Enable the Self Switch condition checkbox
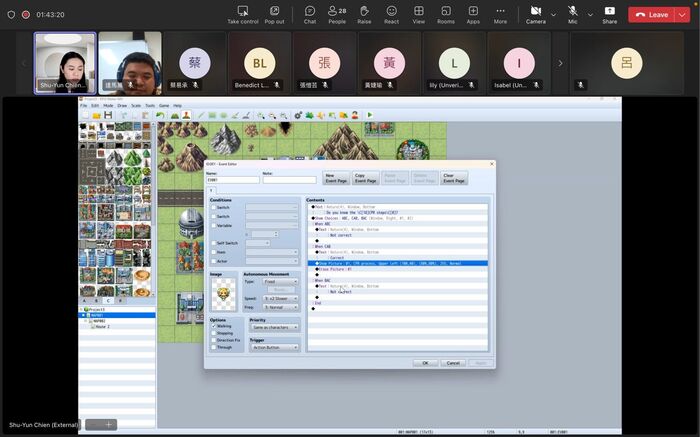 214,243
